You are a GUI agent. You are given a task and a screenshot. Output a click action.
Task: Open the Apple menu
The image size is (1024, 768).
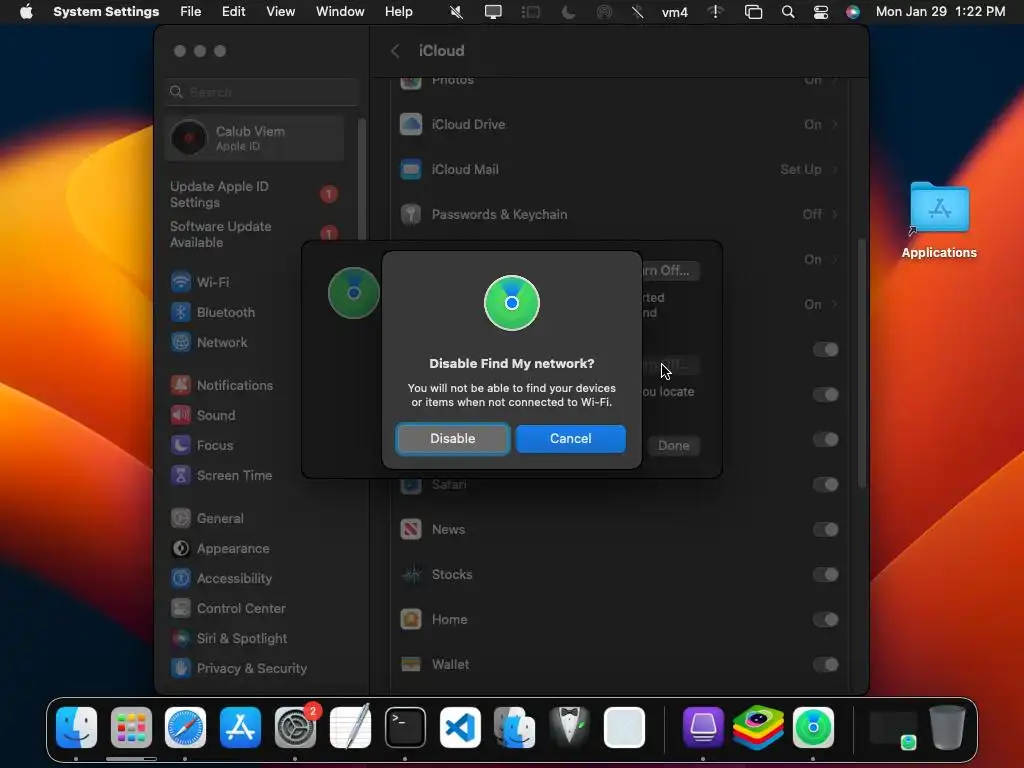26,12
